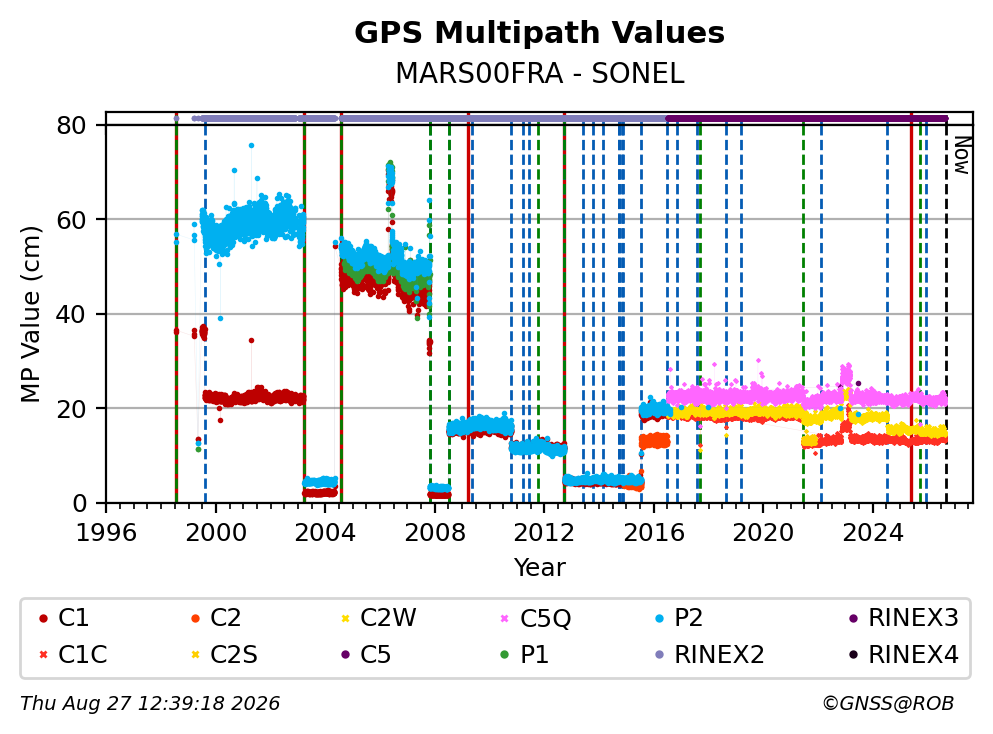Screen dimensions: 993x734
Task: Click the P1 legend entry
Action: tap(524, 654)
